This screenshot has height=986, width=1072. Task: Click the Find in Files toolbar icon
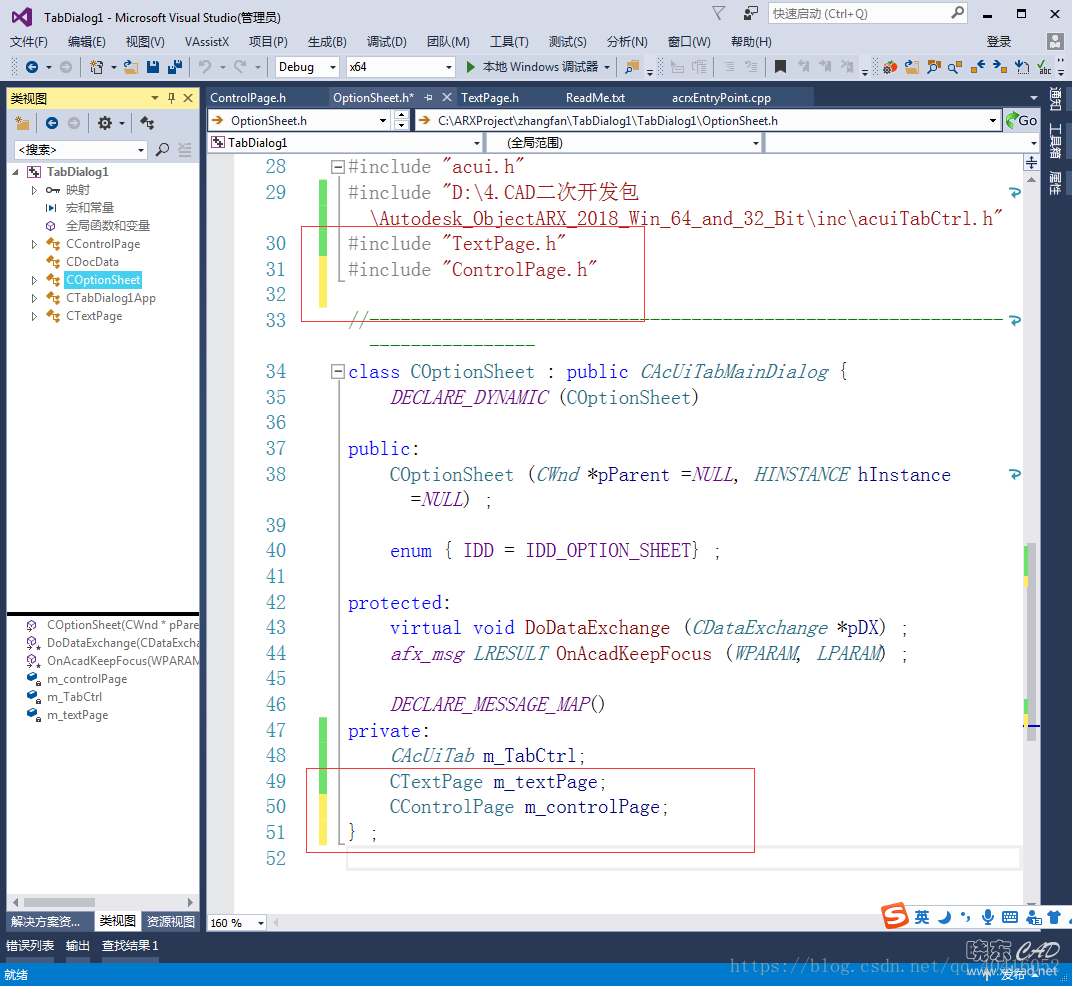632,67
